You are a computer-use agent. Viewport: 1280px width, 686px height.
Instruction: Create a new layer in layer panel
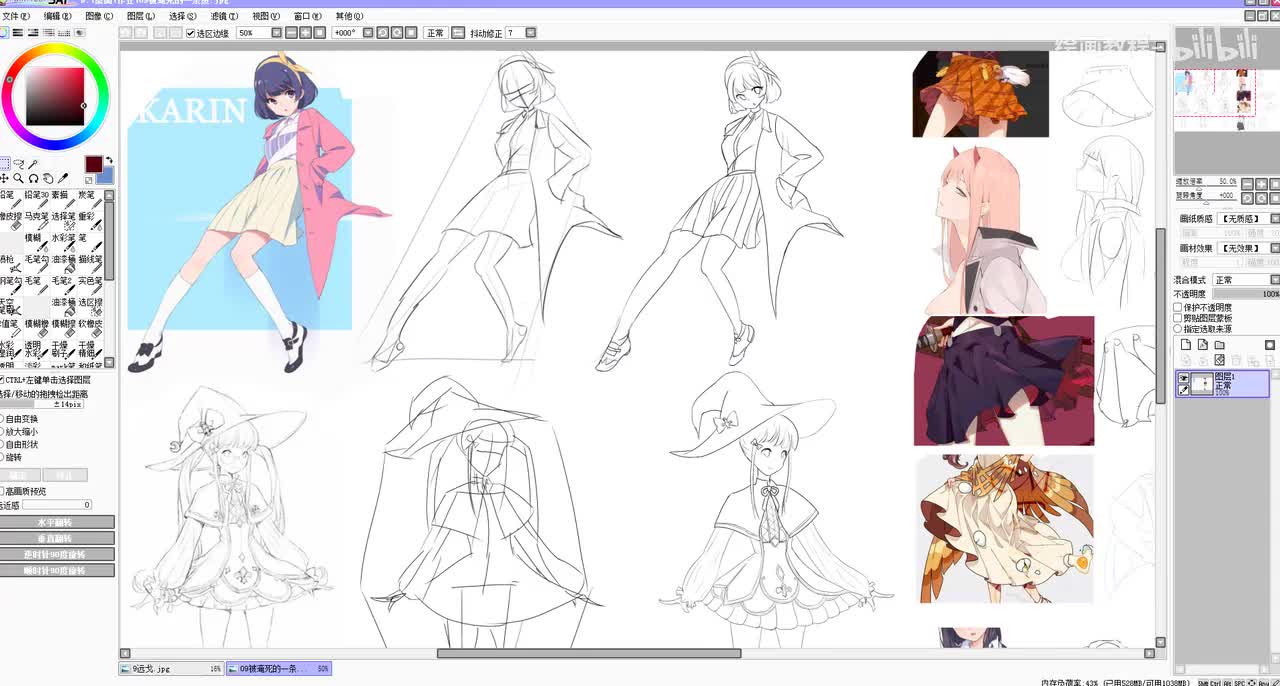(x=1186, y=345)
